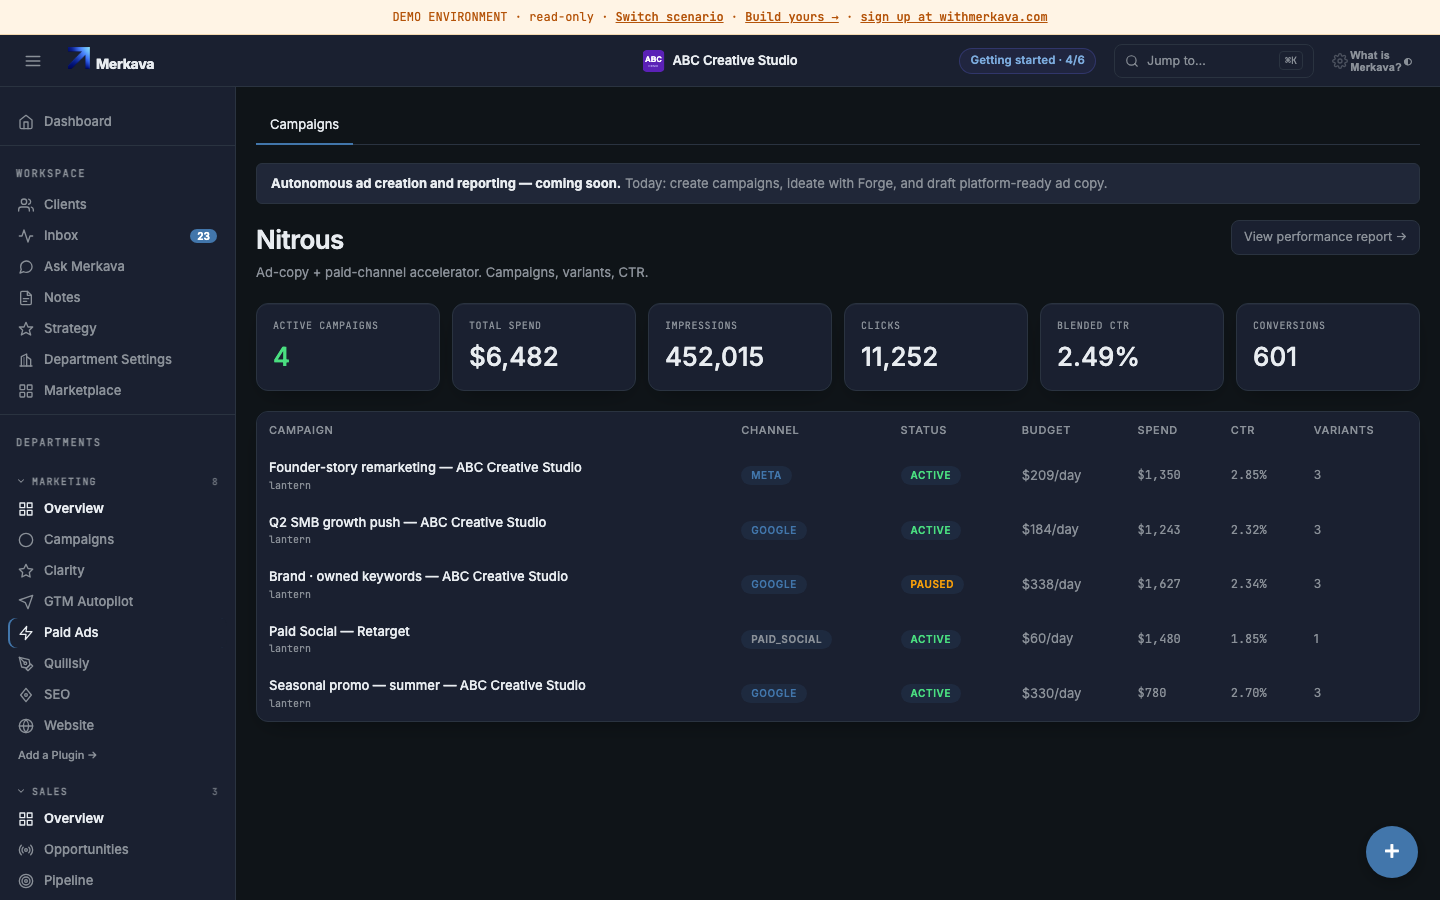1440x900 pixels.
Task: Click the Inbox activity icon
Action: 26,236
